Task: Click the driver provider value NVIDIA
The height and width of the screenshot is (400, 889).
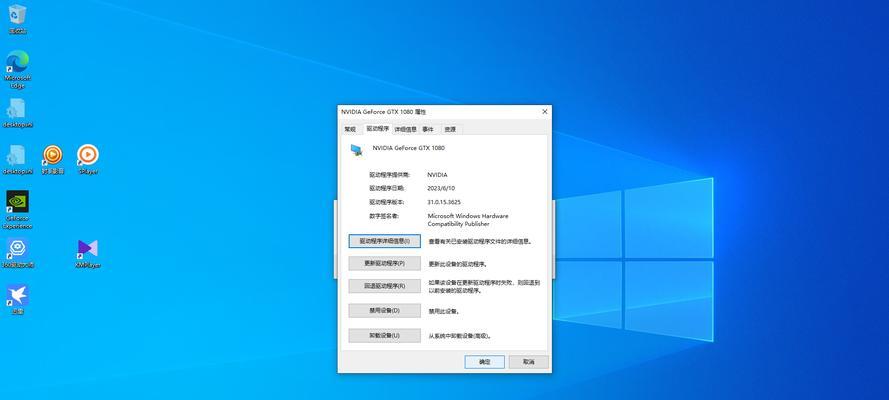Action: 437,175
